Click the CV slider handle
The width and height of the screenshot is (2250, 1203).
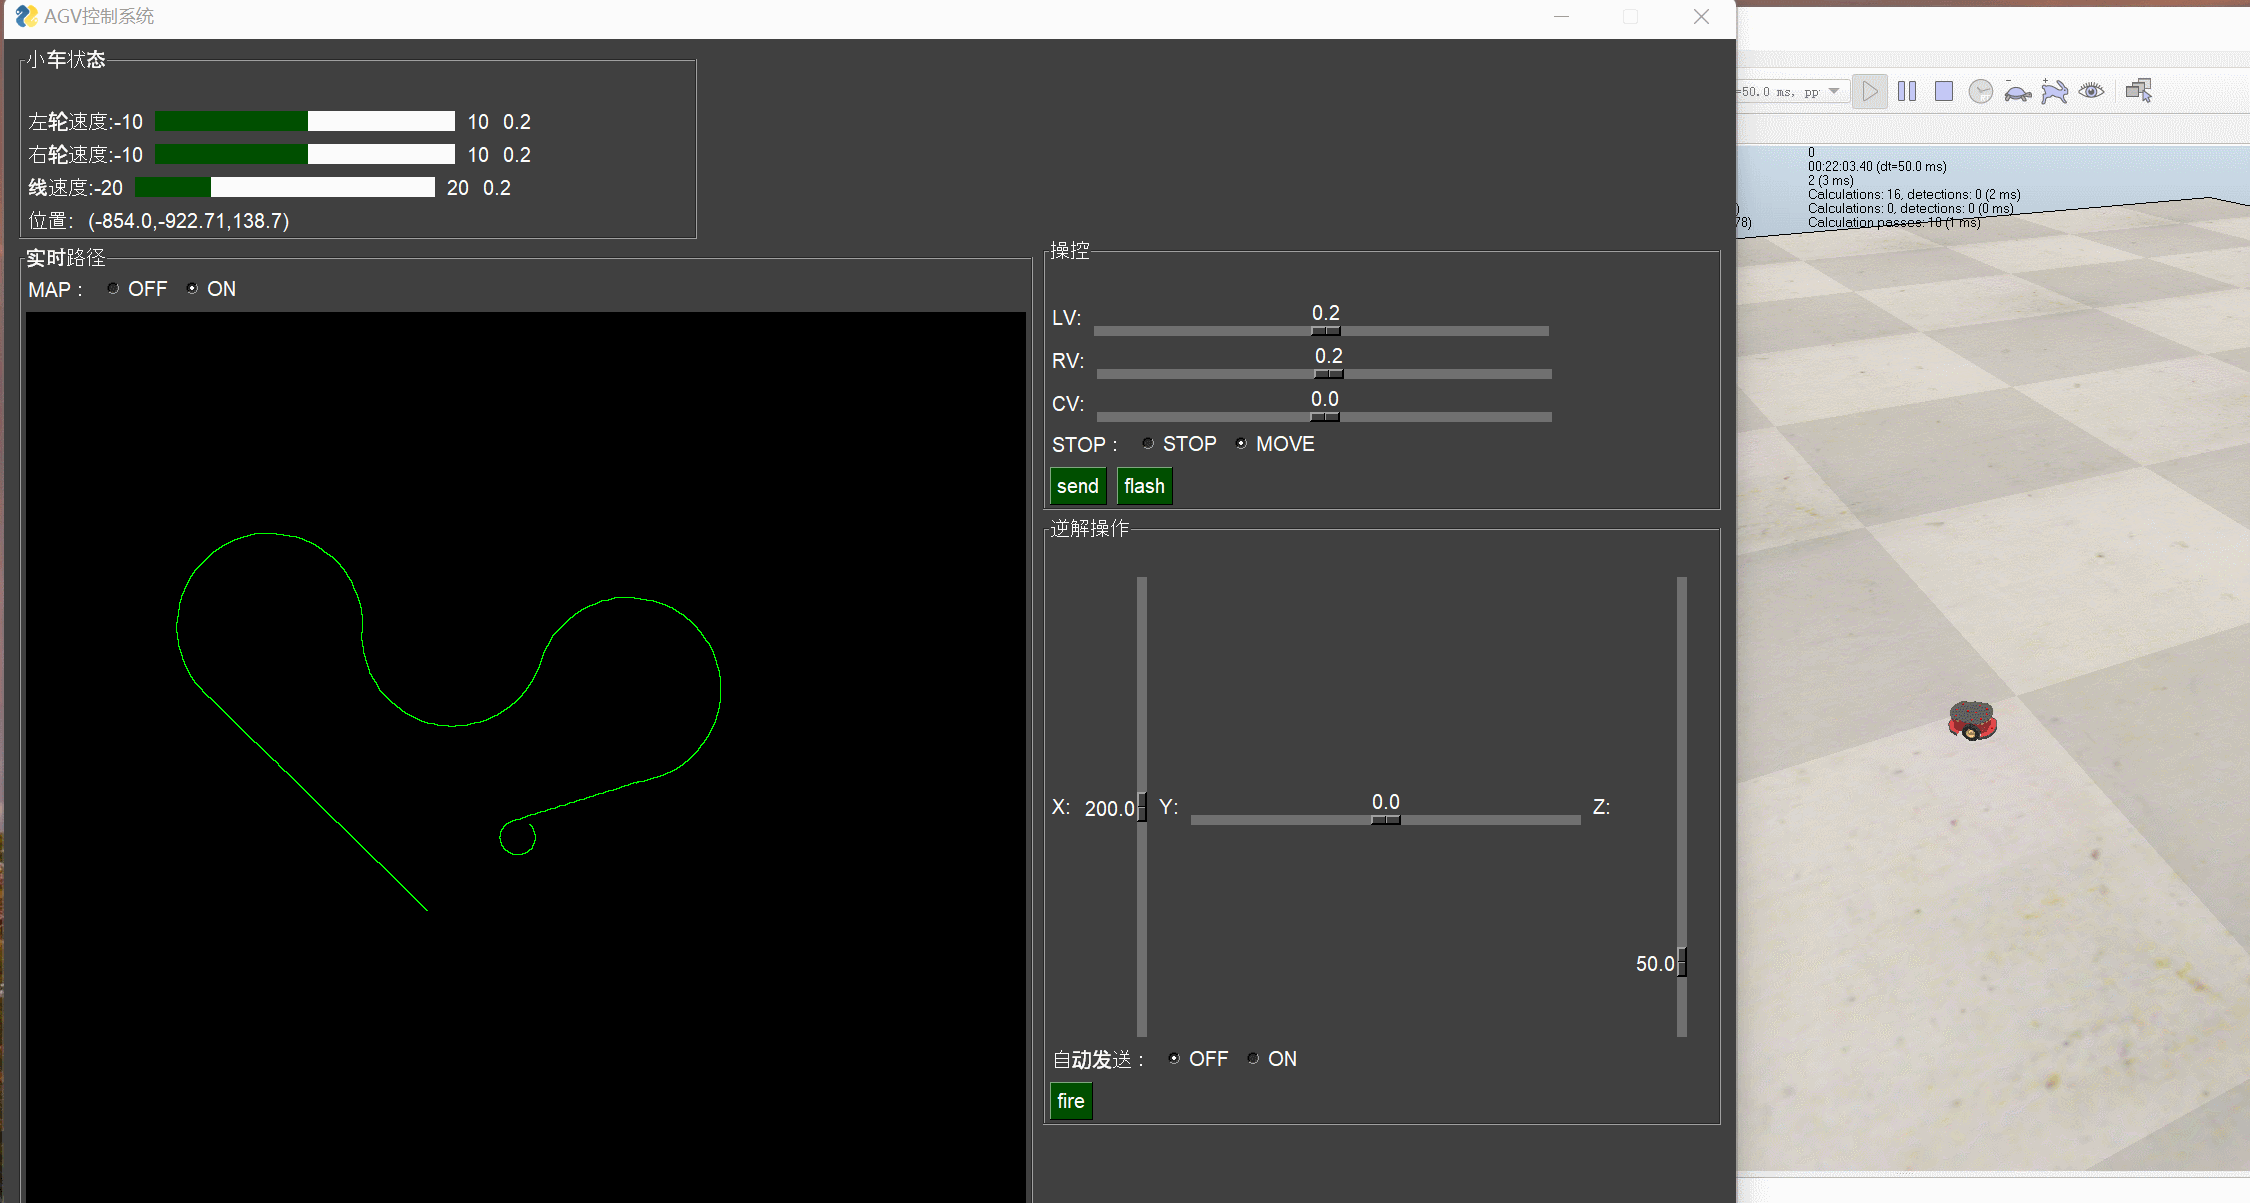[1324, 417]
